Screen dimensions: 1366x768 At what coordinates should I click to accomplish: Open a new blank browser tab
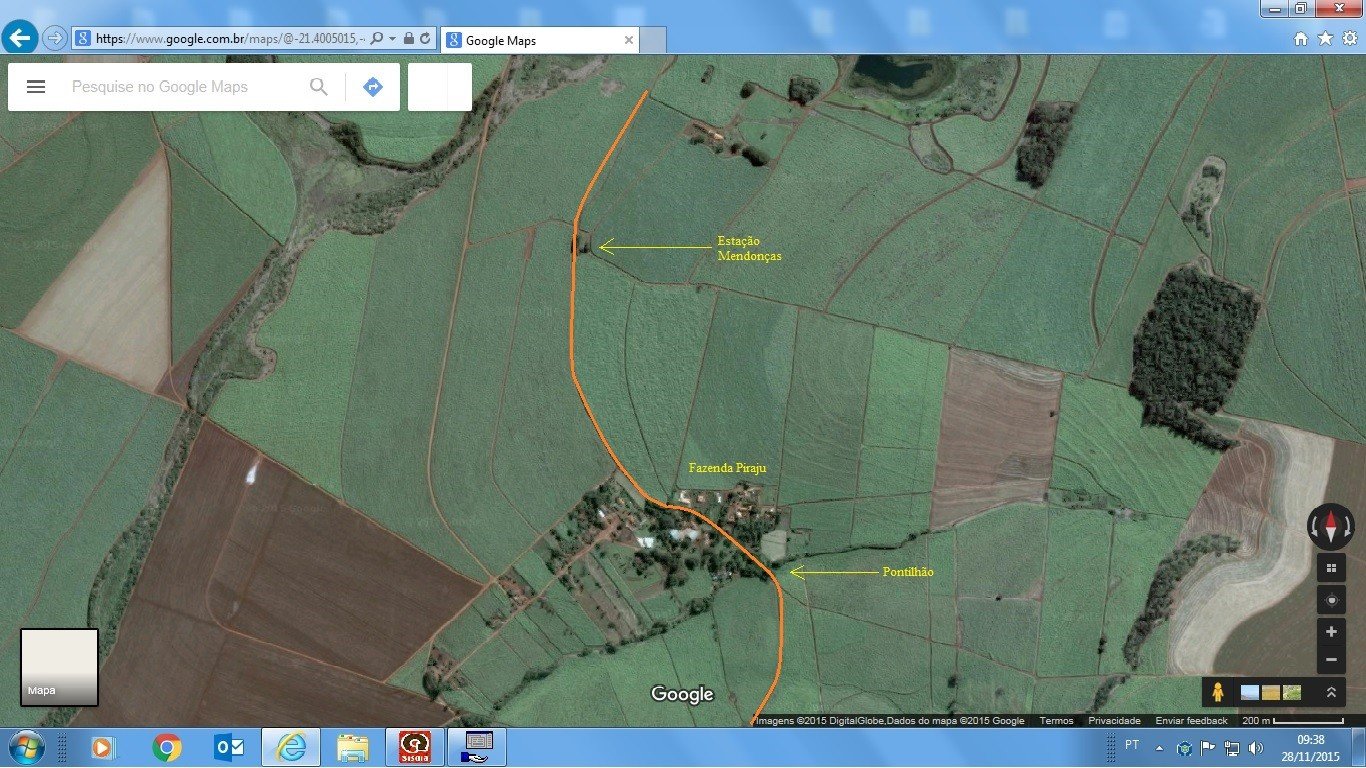653,40
